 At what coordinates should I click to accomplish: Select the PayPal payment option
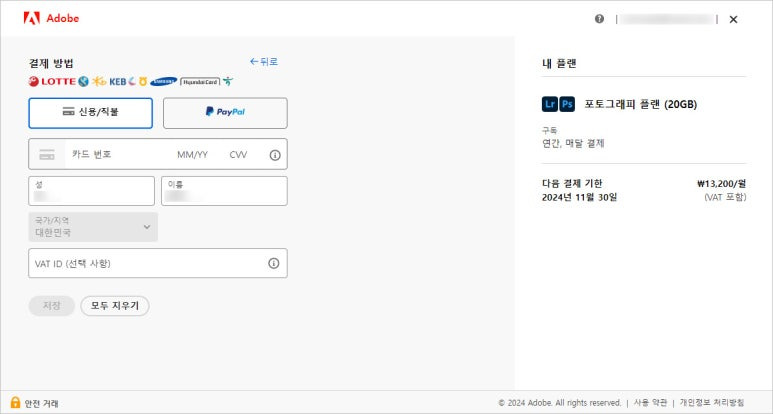point(225,113)
